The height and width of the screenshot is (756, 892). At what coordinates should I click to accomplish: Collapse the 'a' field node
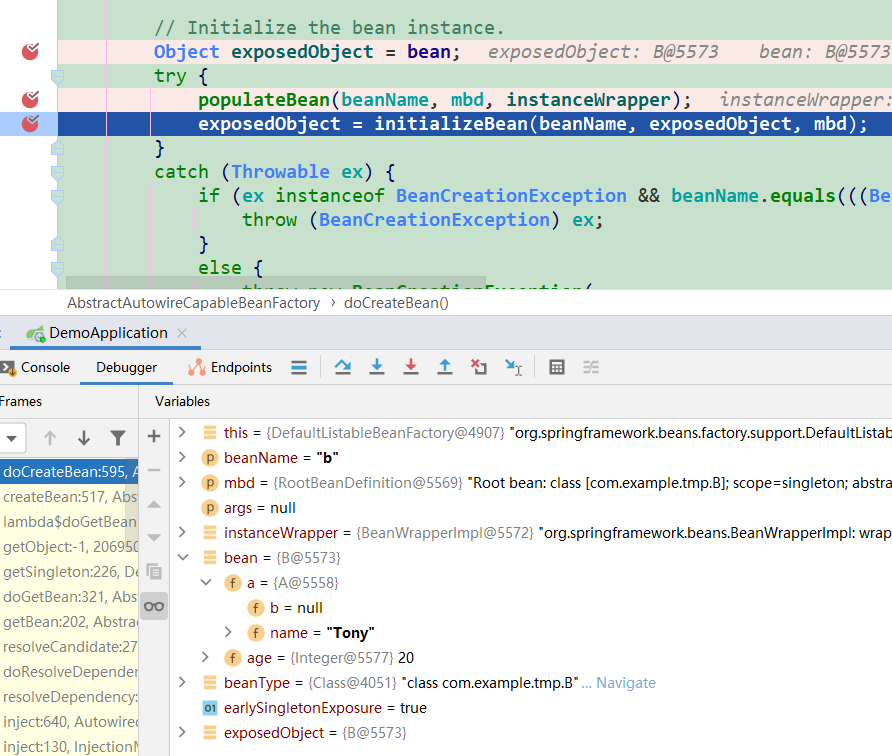(x=206, y=583)
